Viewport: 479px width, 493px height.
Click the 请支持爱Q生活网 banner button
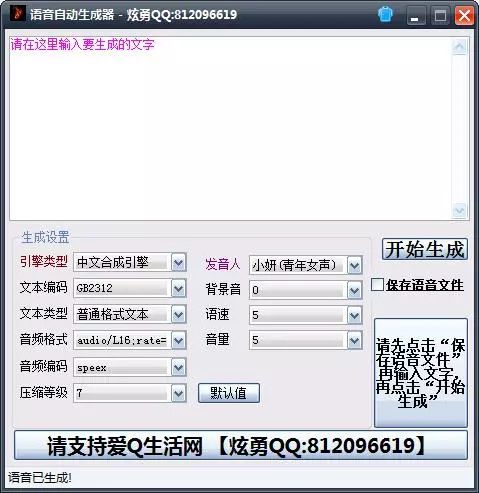(241, 445)
